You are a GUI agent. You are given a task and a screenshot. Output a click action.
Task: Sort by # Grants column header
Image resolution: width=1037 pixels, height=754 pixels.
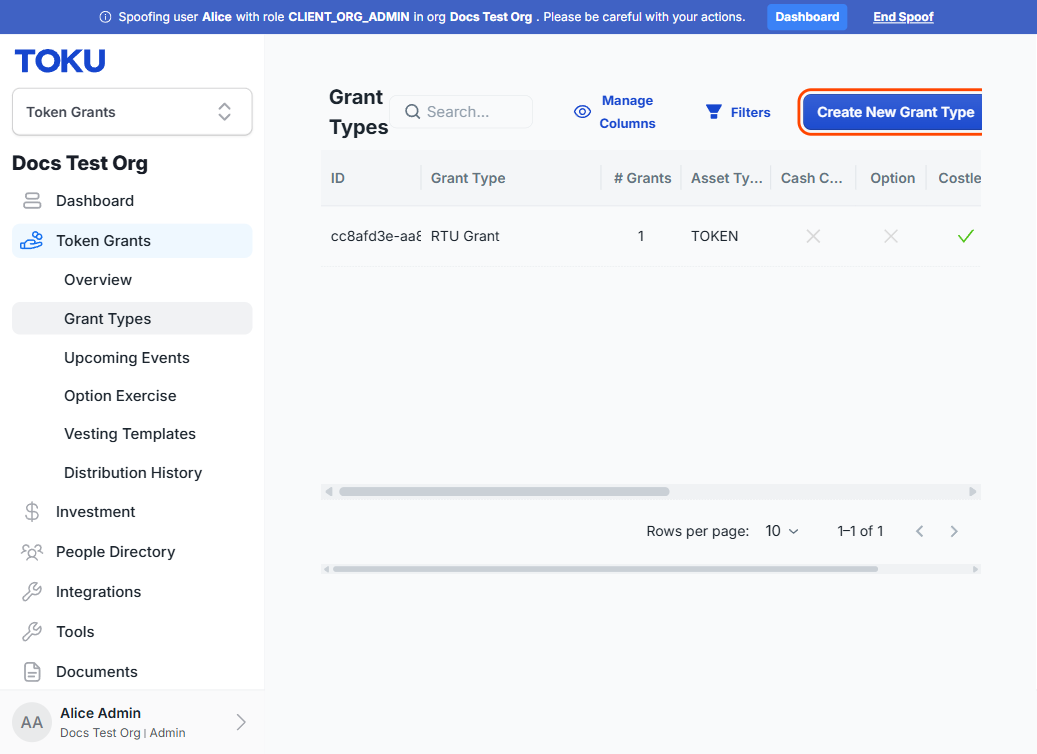coord(642,178)
